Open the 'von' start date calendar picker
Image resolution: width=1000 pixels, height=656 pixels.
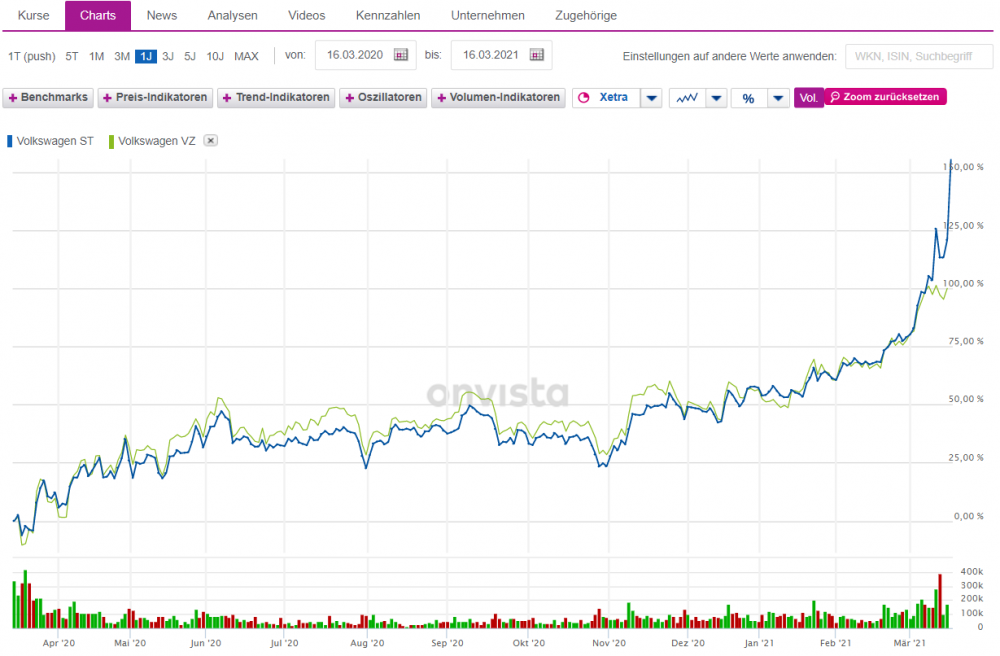point(401,55)
